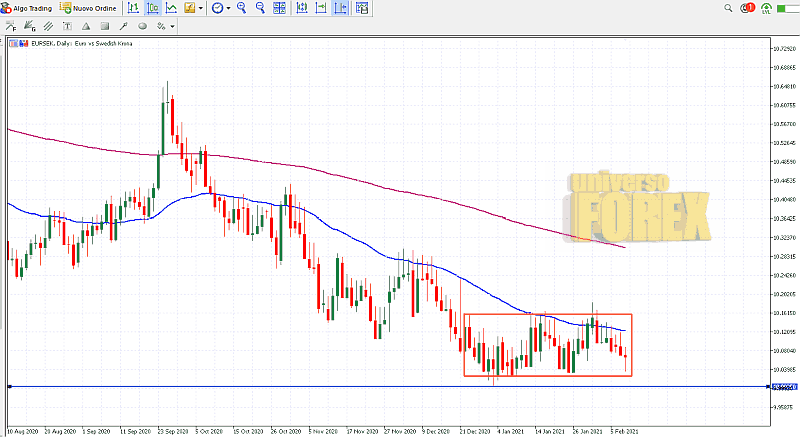Image resolution: width=800 pixels, height=437 pixels.
Task: Expand the timeframe clock dropdown
Action: click(x=229, y=8)
